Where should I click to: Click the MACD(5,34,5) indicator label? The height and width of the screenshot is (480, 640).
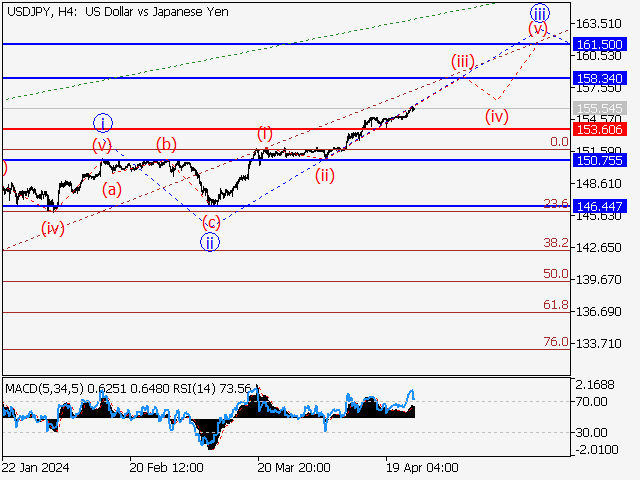tap(44, 389)
